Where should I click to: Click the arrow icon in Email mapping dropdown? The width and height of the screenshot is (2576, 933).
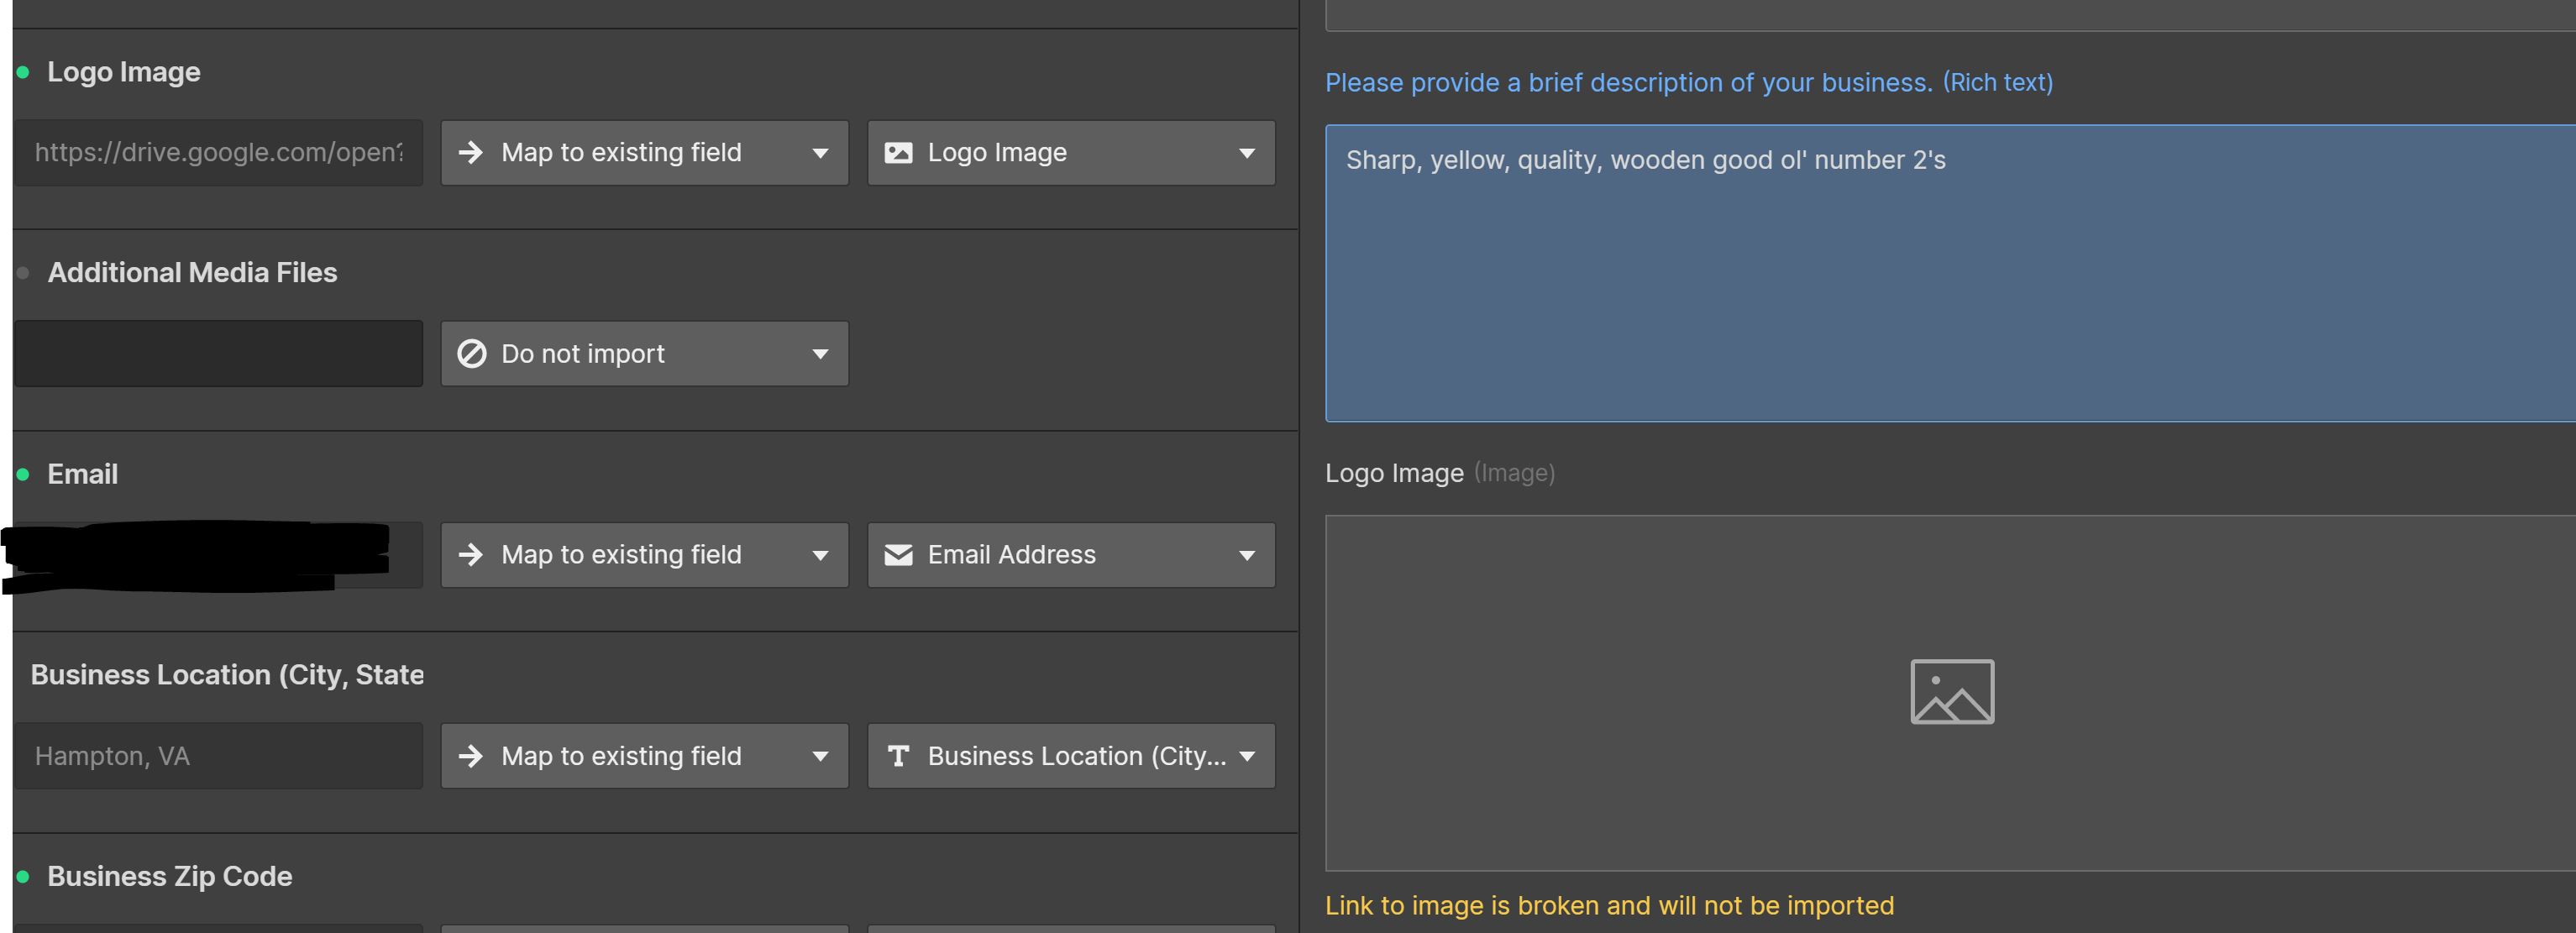pos(471,555)
